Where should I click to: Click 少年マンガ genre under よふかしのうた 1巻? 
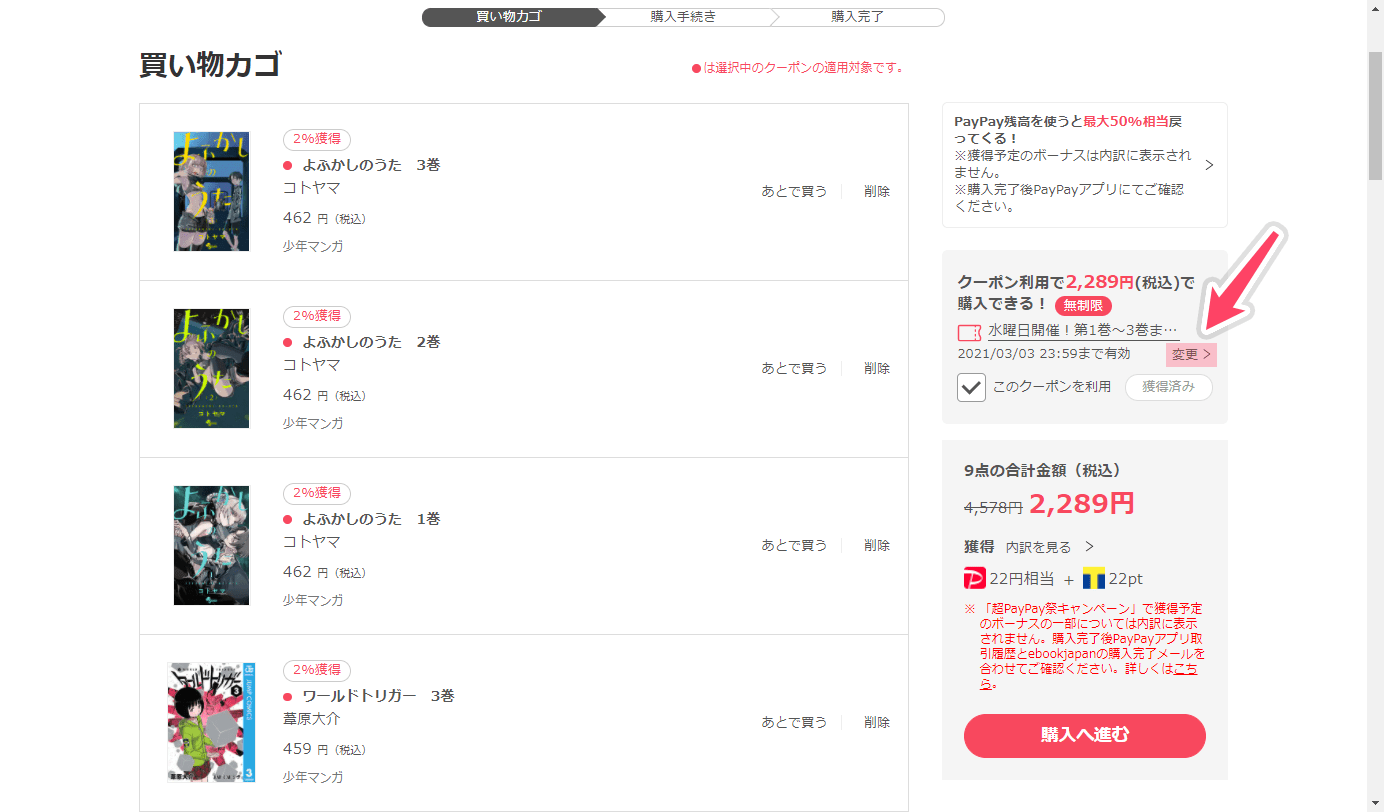(313, 600)
